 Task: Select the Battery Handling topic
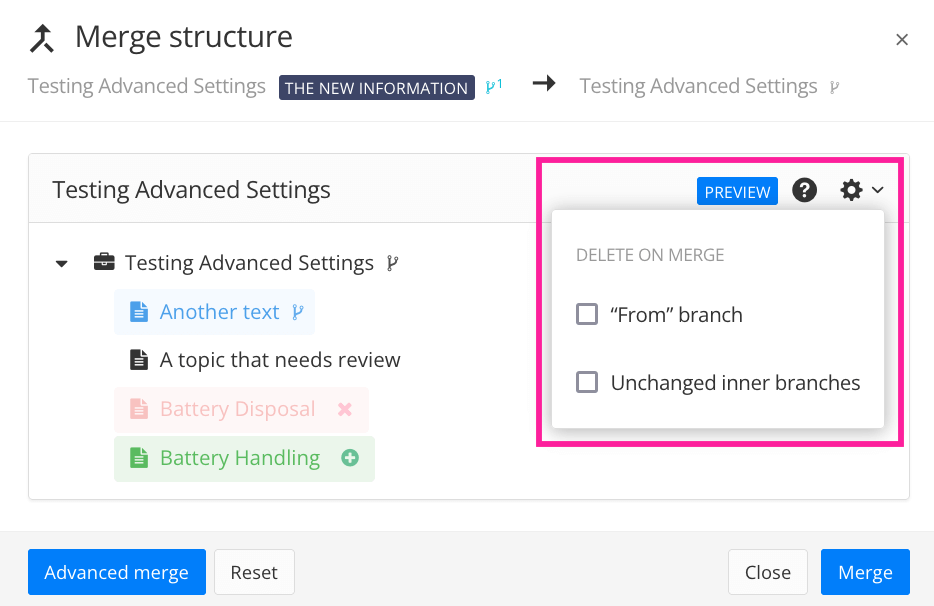point(240,458)
